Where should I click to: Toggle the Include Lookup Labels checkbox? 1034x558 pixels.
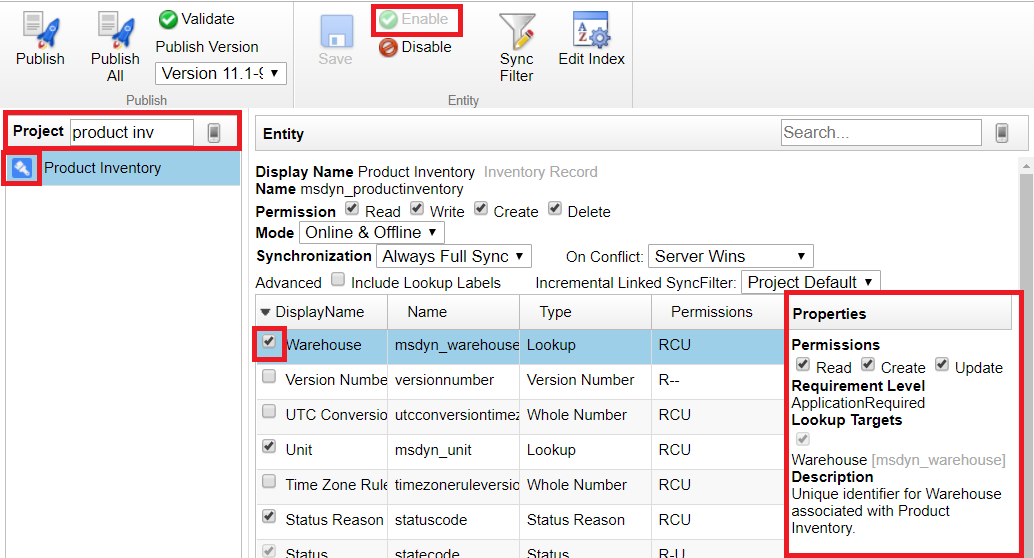pyautogui.click(x=338, y=281)
